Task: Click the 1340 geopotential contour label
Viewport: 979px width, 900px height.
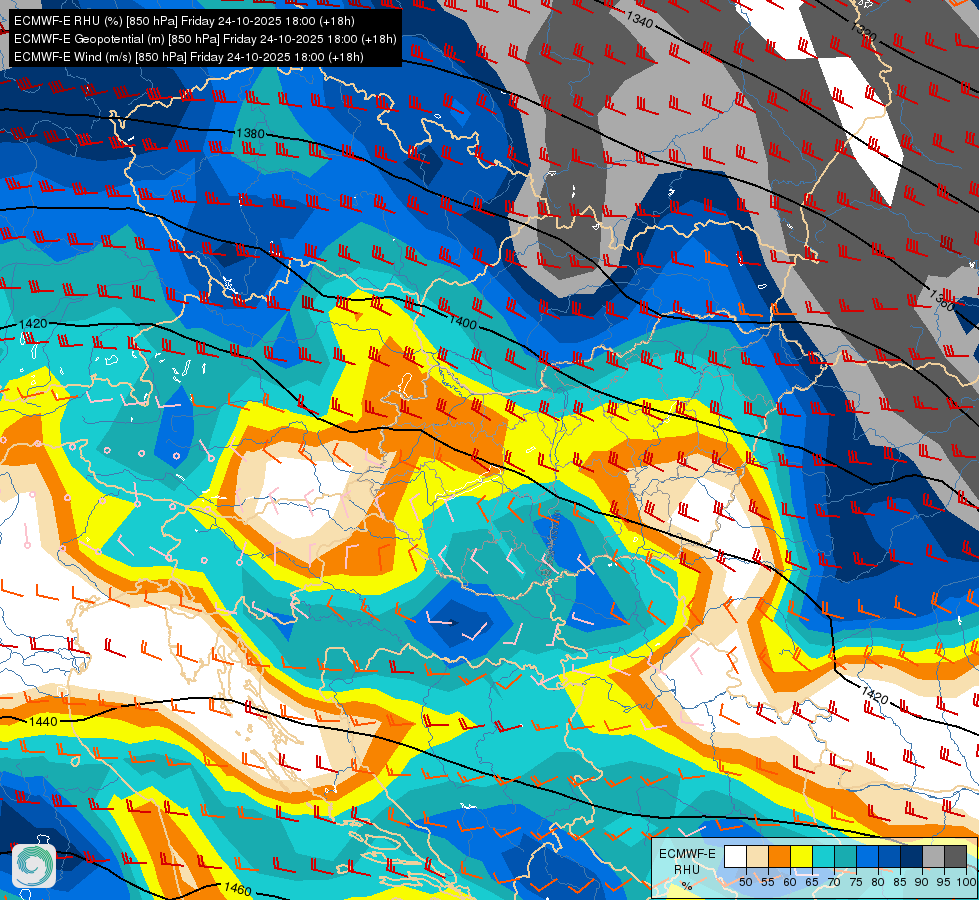Action: tap(639, 21)
